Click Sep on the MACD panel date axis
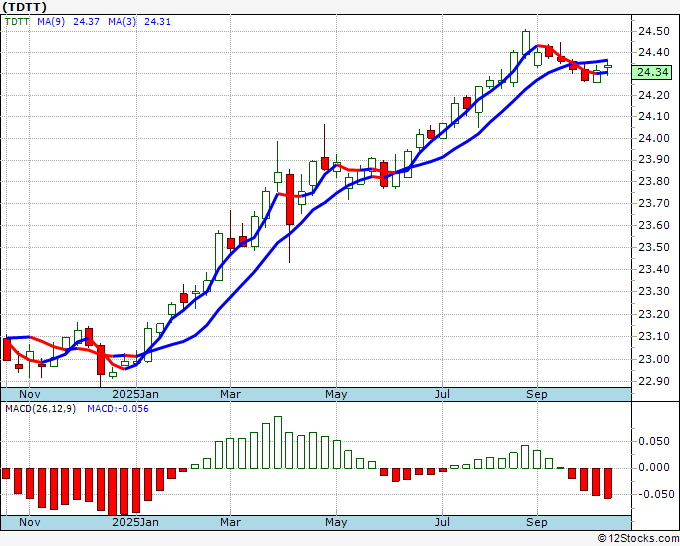The height and width of the screenshot is (546, 680). (x=536, y=523)
